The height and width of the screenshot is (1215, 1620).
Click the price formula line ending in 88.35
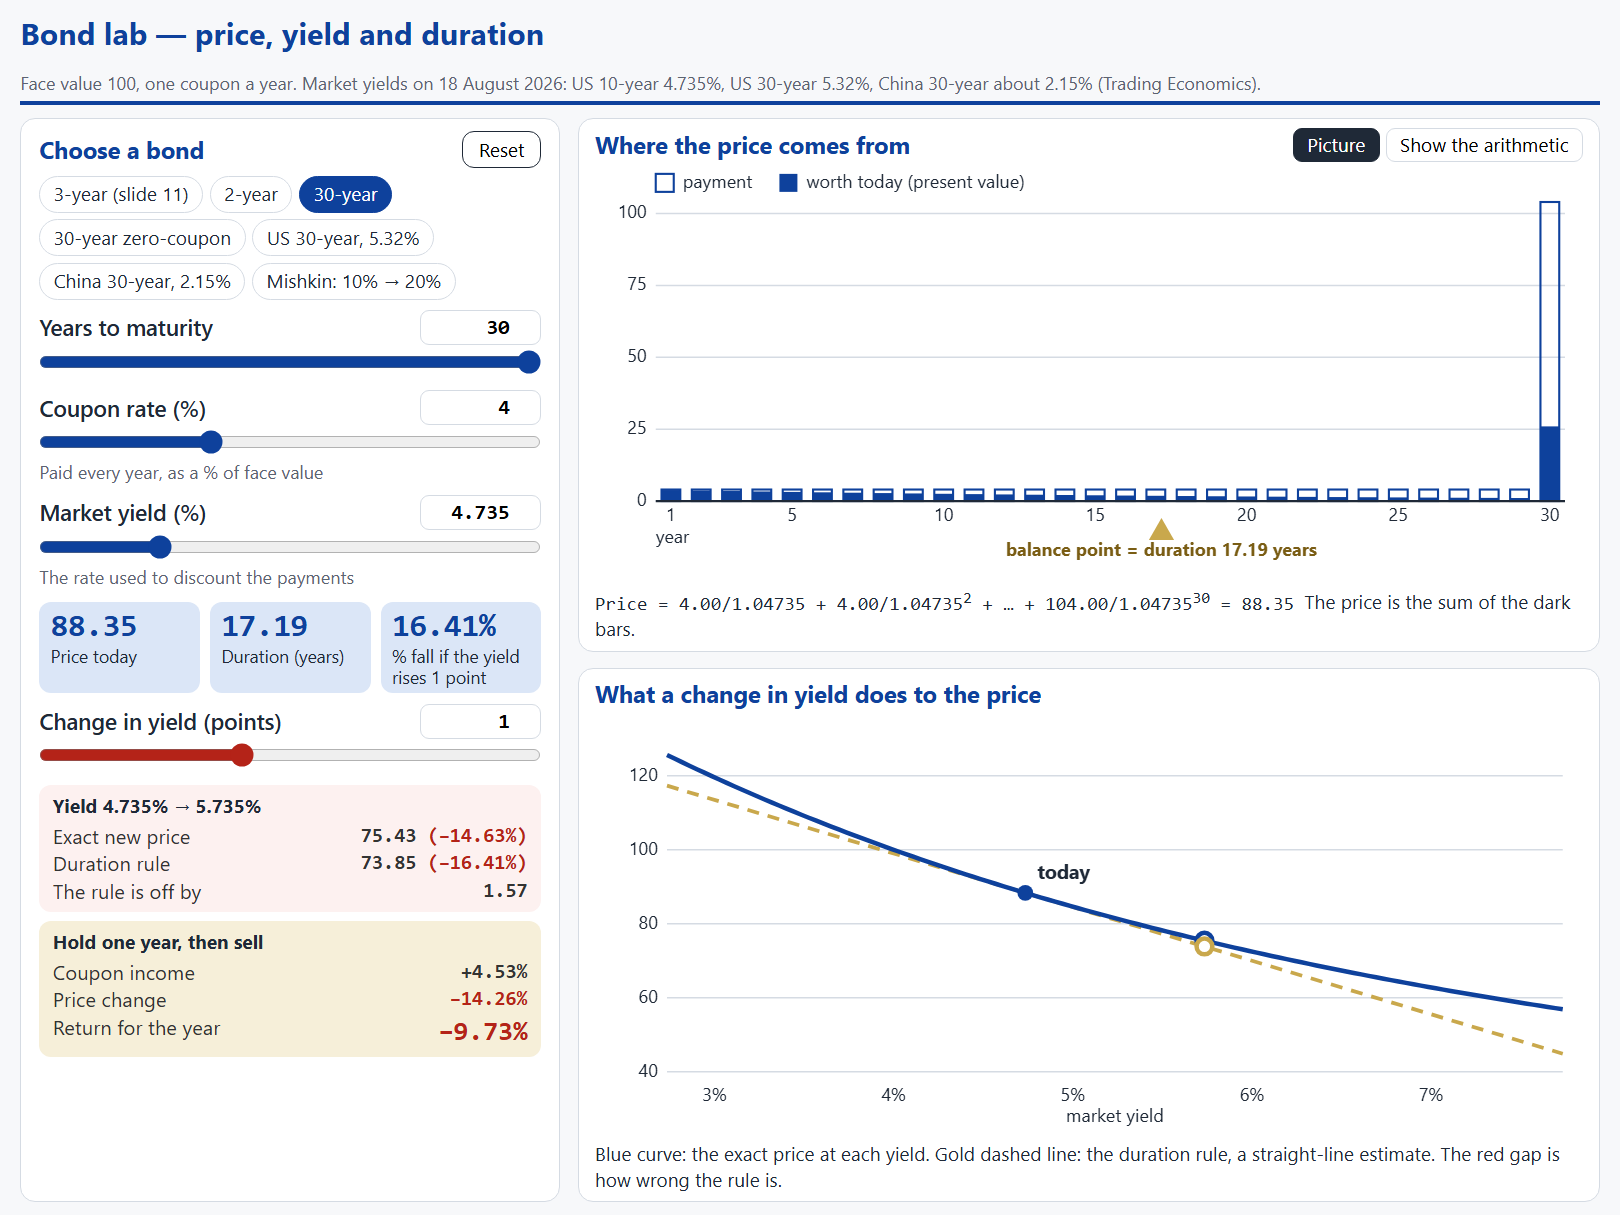click(944, 603)
